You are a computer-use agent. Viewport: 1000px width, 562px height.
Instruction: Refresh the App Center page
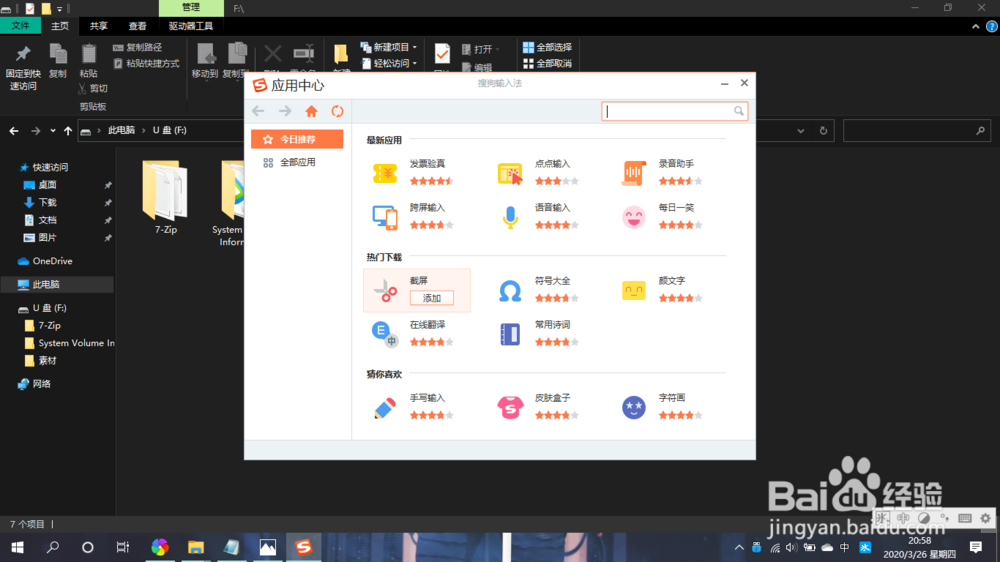coord(337,112)
